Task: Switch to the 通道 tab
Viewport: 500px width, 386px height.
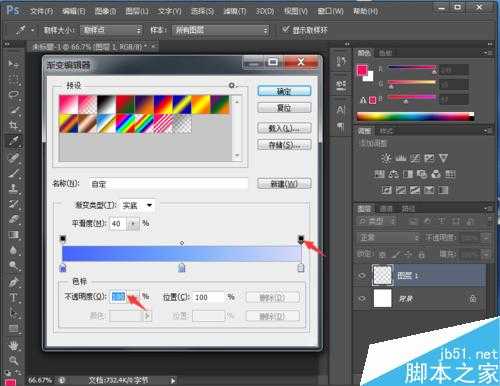Action: pos(387,209)
